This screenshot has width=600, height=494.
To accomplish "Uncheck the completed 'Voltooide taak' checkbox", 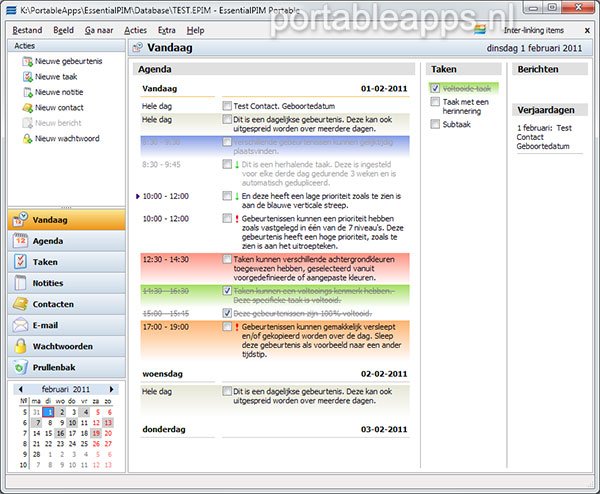I will [x=435, y=88].
